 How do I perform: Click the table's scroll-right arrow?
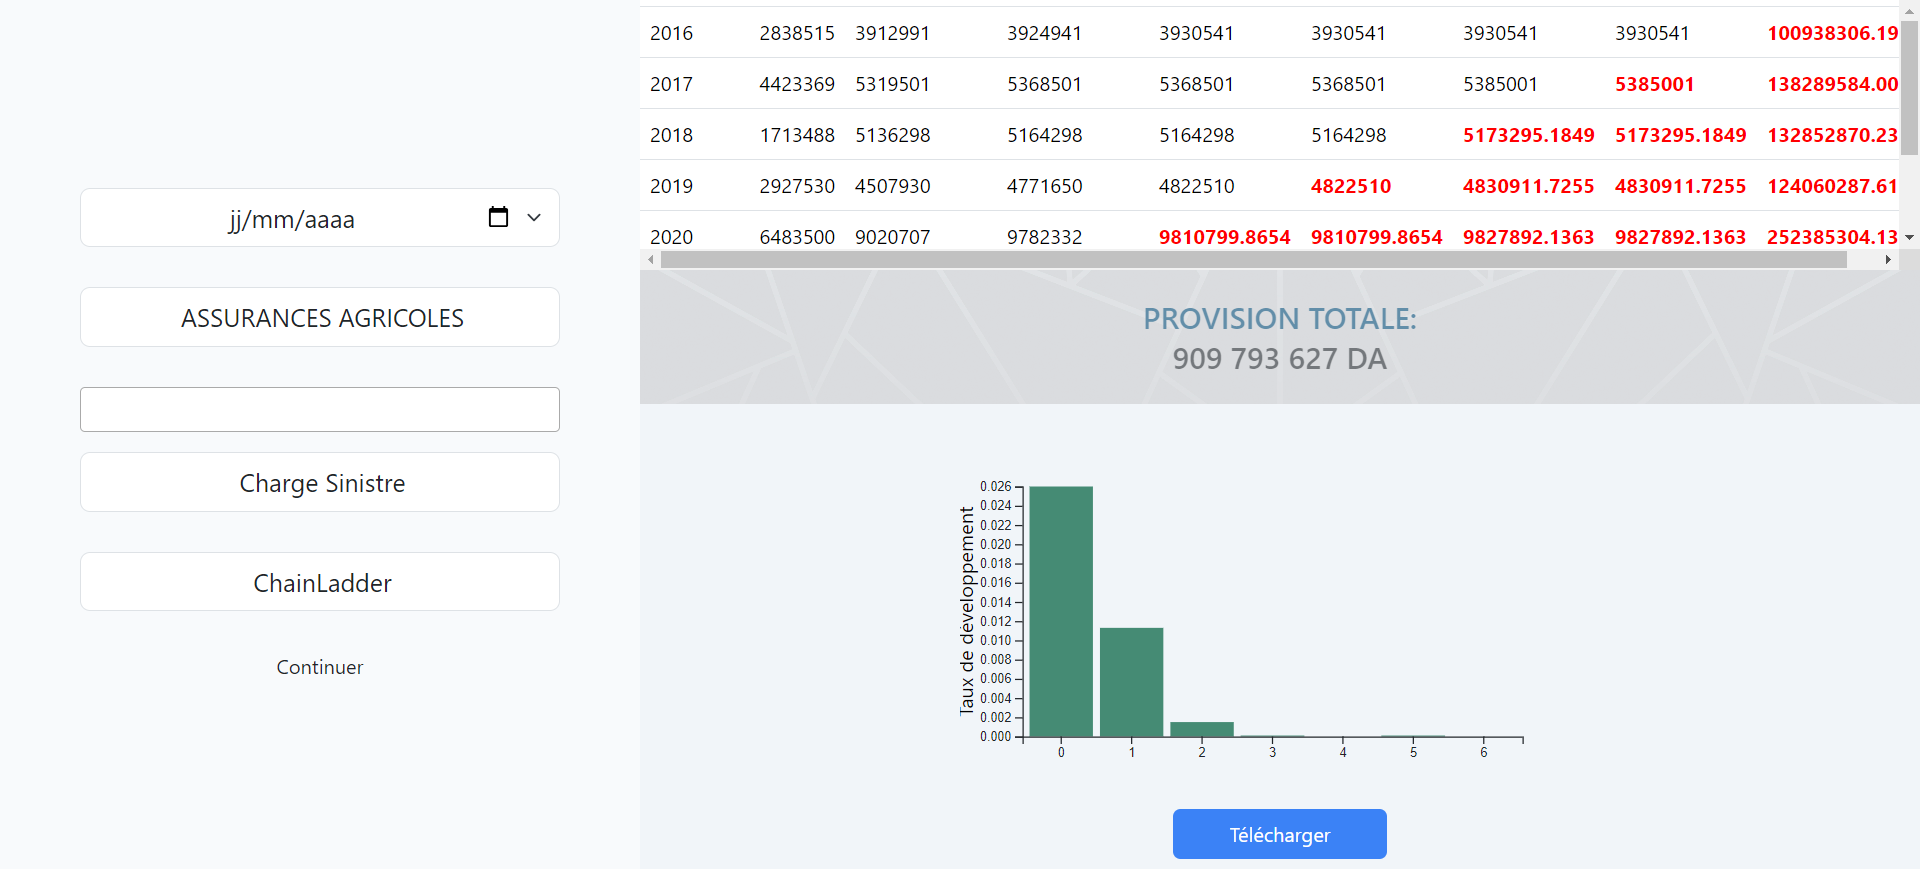[1887, 260]
